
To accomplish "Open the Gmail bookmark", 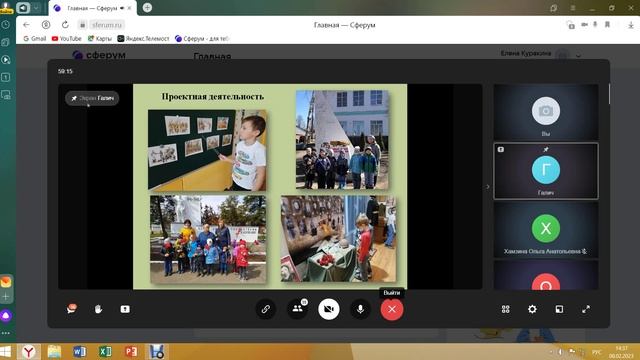I will (35, 38).
